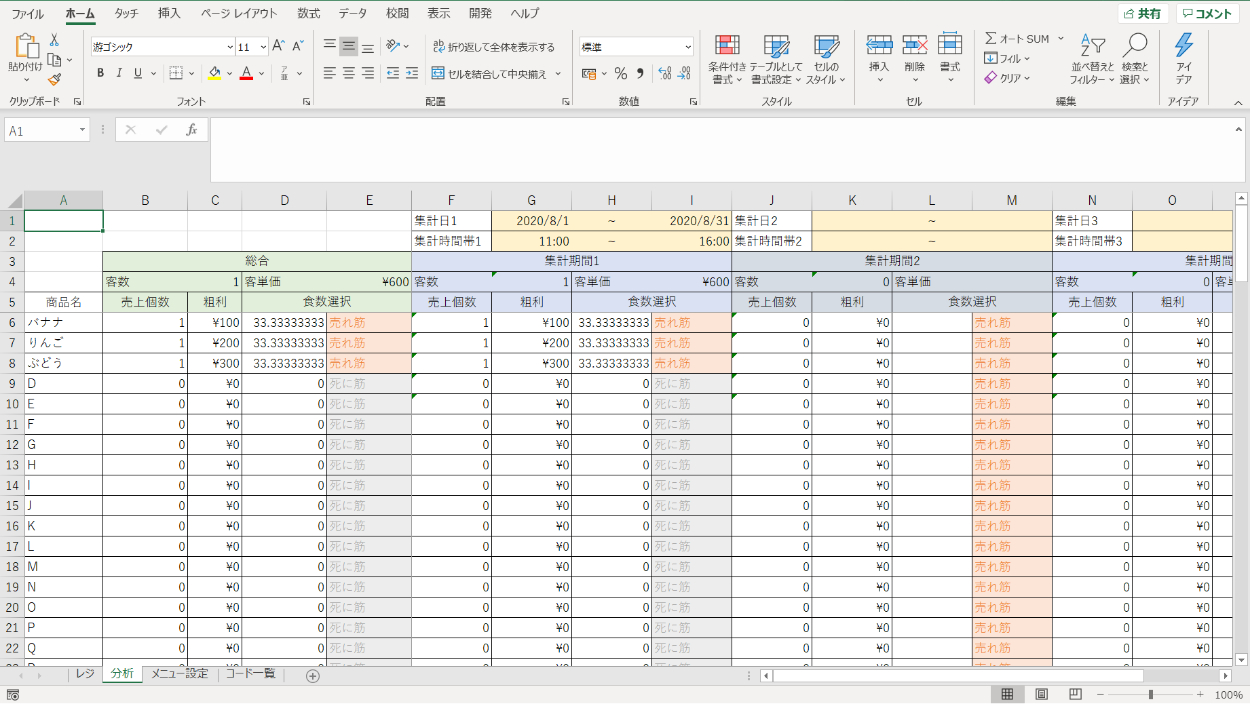Click the 共有 share button
This screenshot has width=1250, height=704.
point(1142,14)
